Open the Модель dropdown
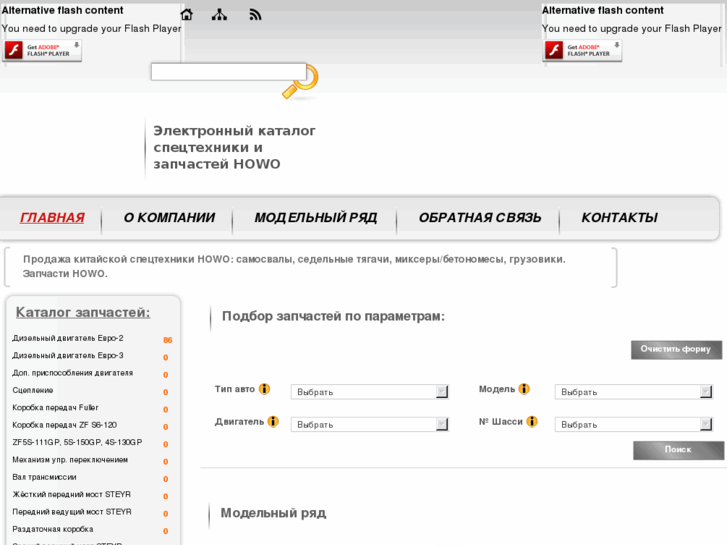The width and height of the screenshot is (727, 545). (633, 392)
